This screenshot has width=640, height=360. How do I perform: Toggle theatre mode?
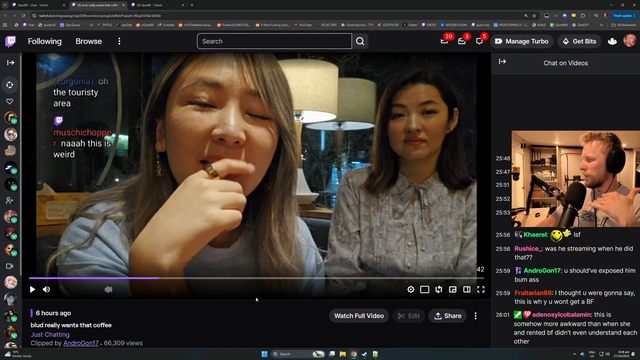pos(424,289)
